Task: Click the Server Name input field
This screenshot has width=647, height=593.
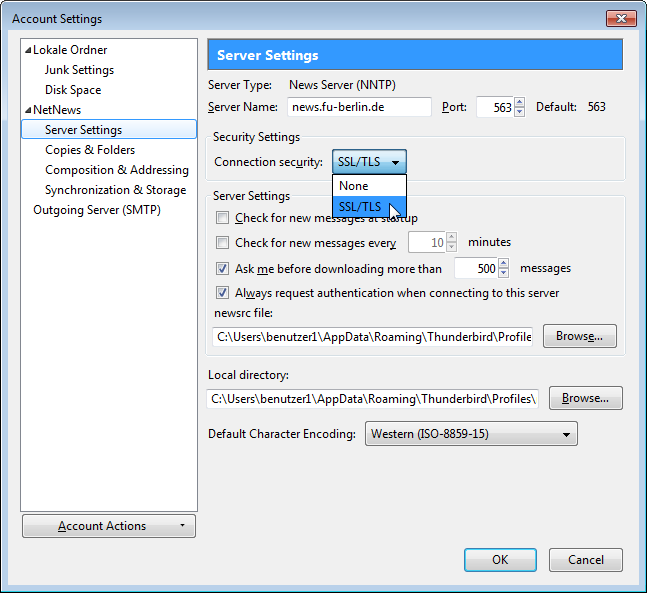Action: pos(359,107)
